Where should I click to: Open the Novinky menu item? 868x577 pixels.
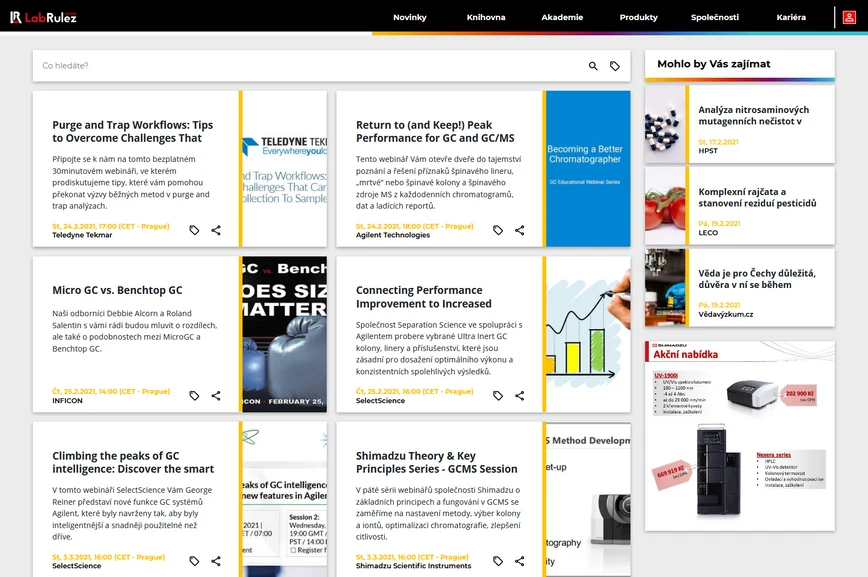[x=409, y=17]
